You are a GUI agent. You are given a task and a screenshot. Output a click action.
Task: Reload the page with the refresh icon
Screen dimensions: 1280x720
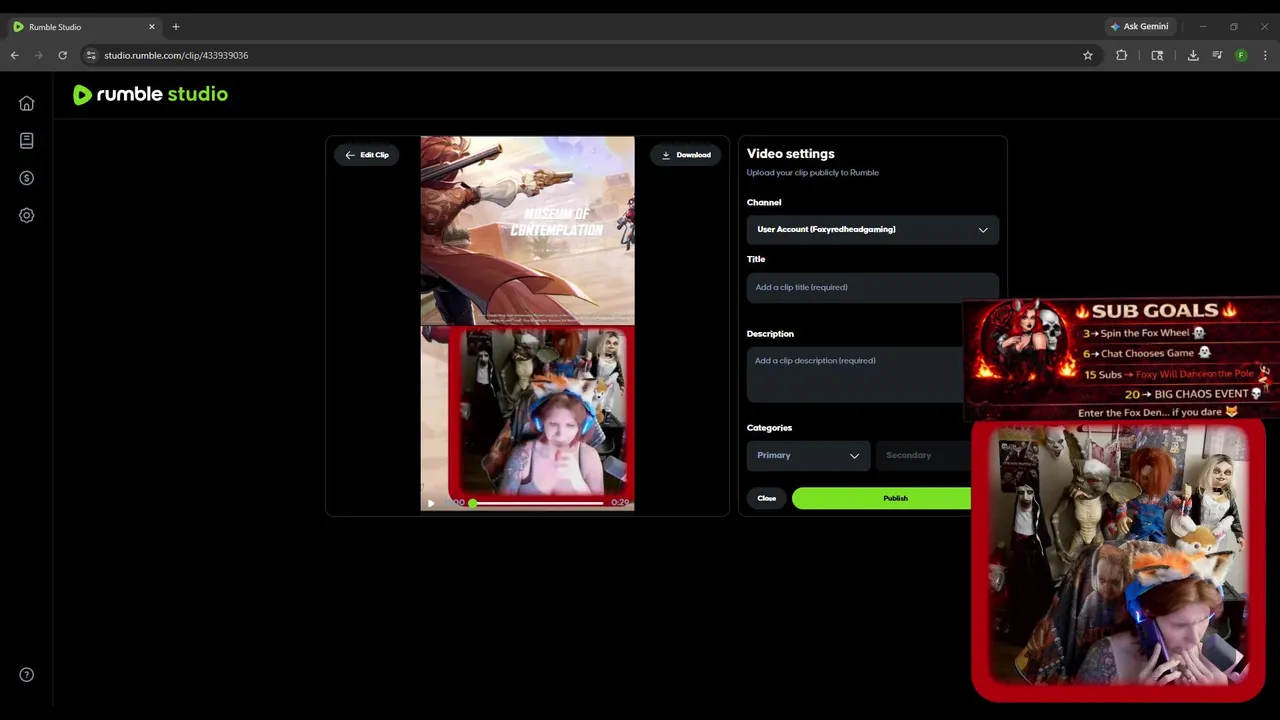(62, 55)
